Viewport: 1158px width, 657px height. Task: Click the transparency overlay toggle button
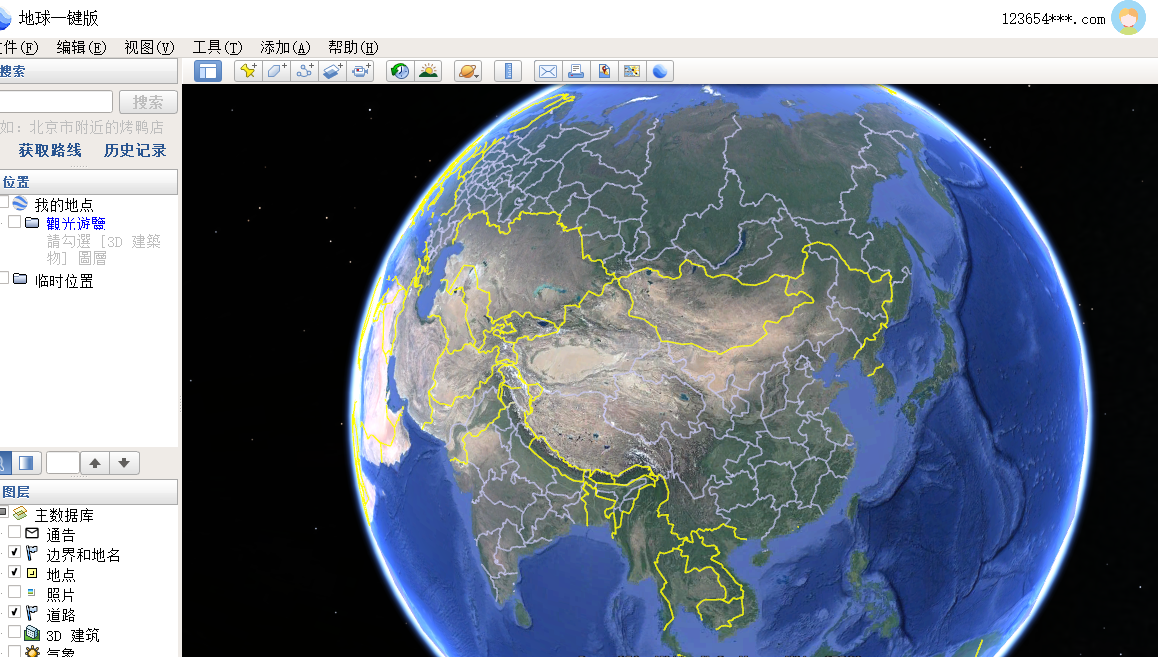26,463
